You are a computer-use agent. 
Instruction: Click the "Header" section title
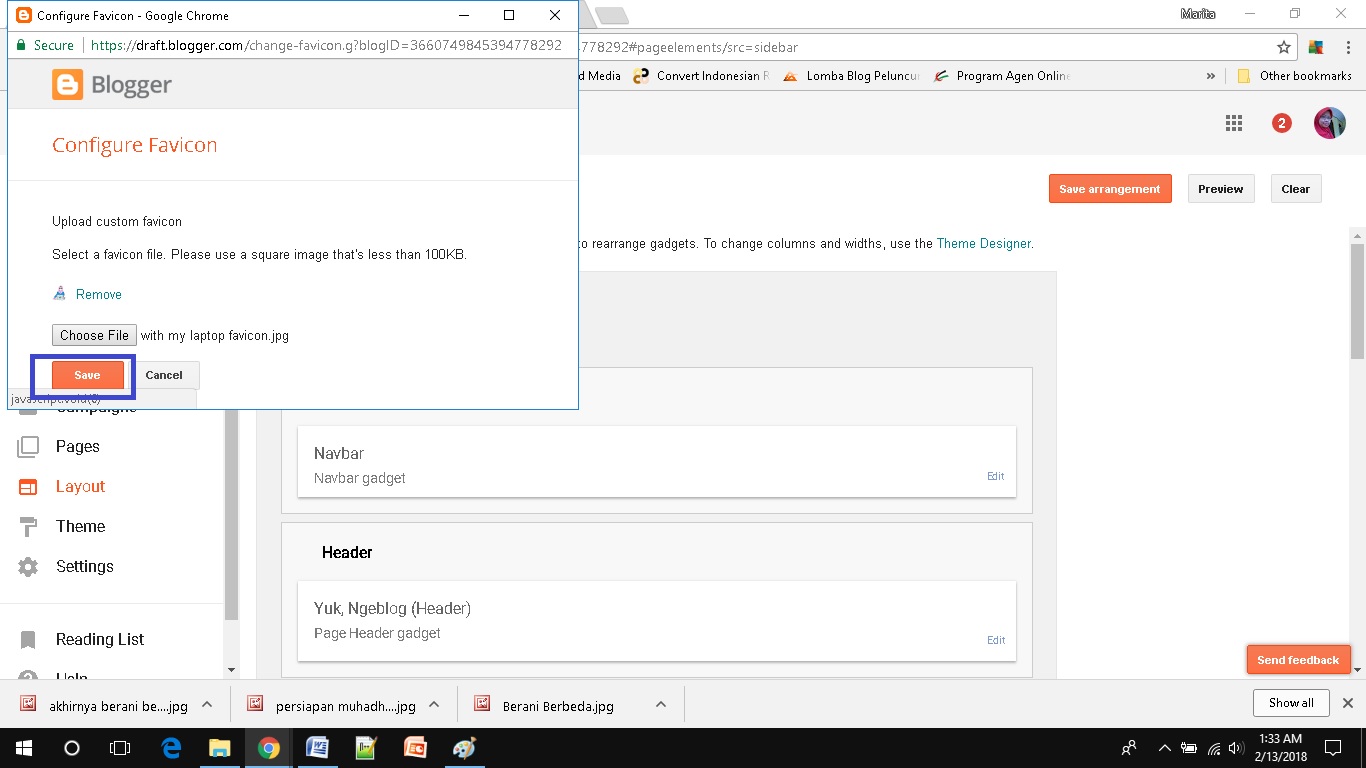pos(347,552)
